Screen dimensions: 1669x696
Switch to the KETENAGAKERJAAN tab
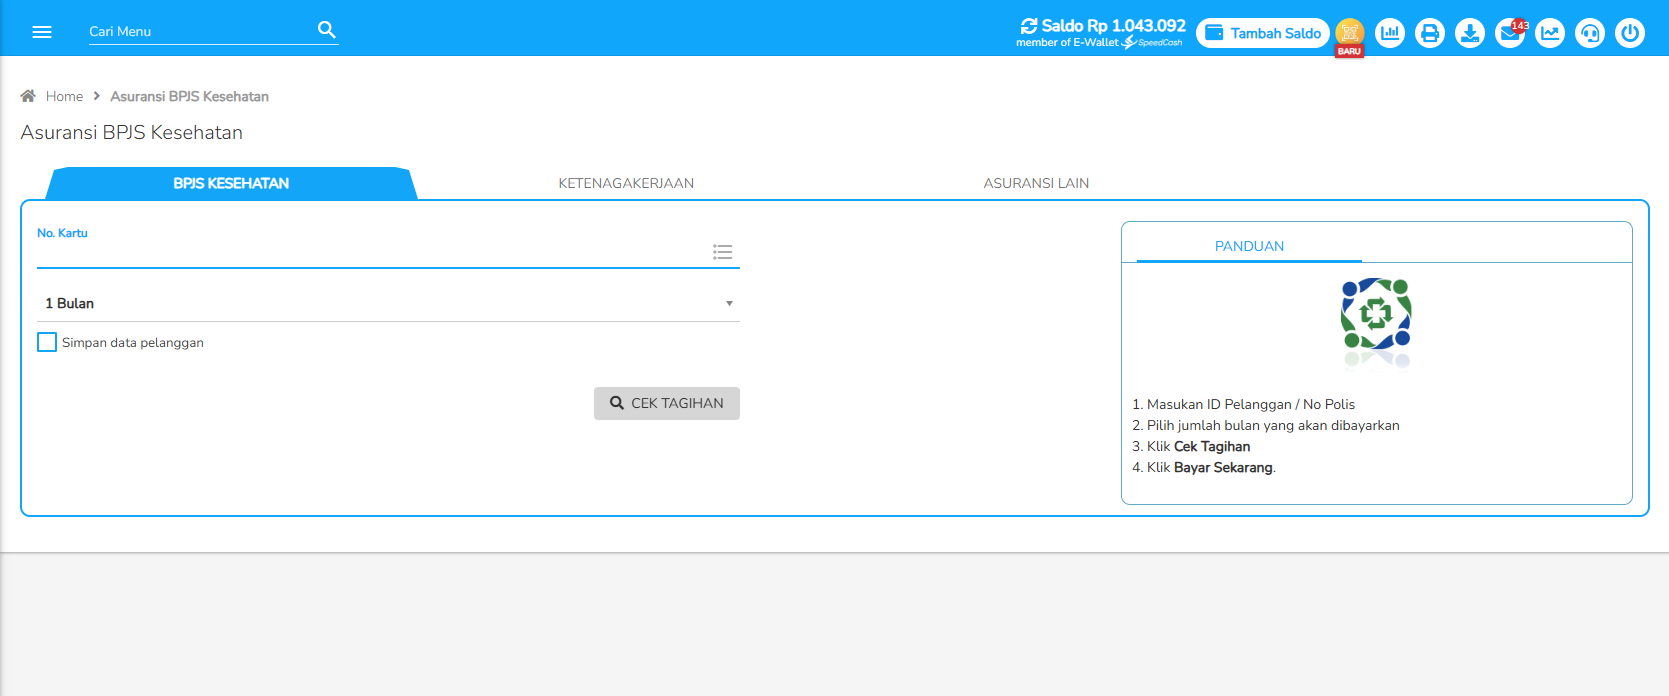(626, 183)
